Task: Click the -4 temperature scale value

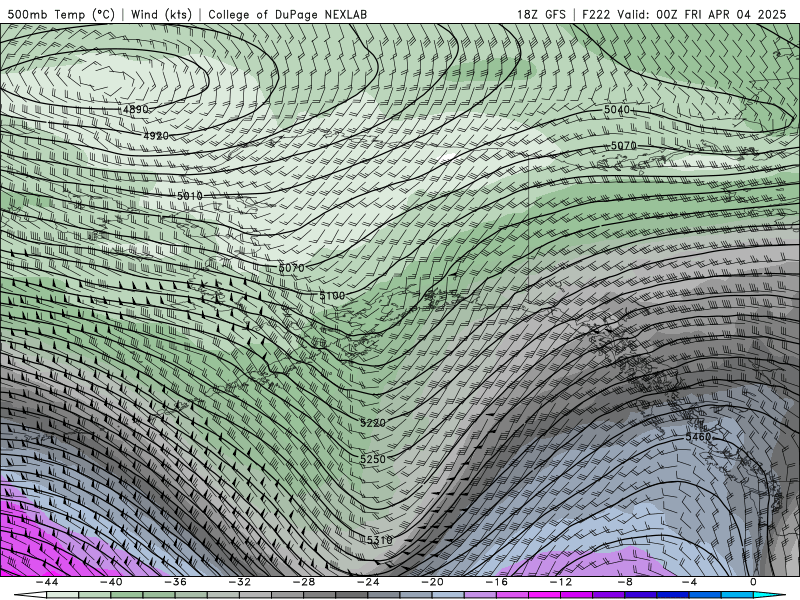Action: tap(689, 582)
